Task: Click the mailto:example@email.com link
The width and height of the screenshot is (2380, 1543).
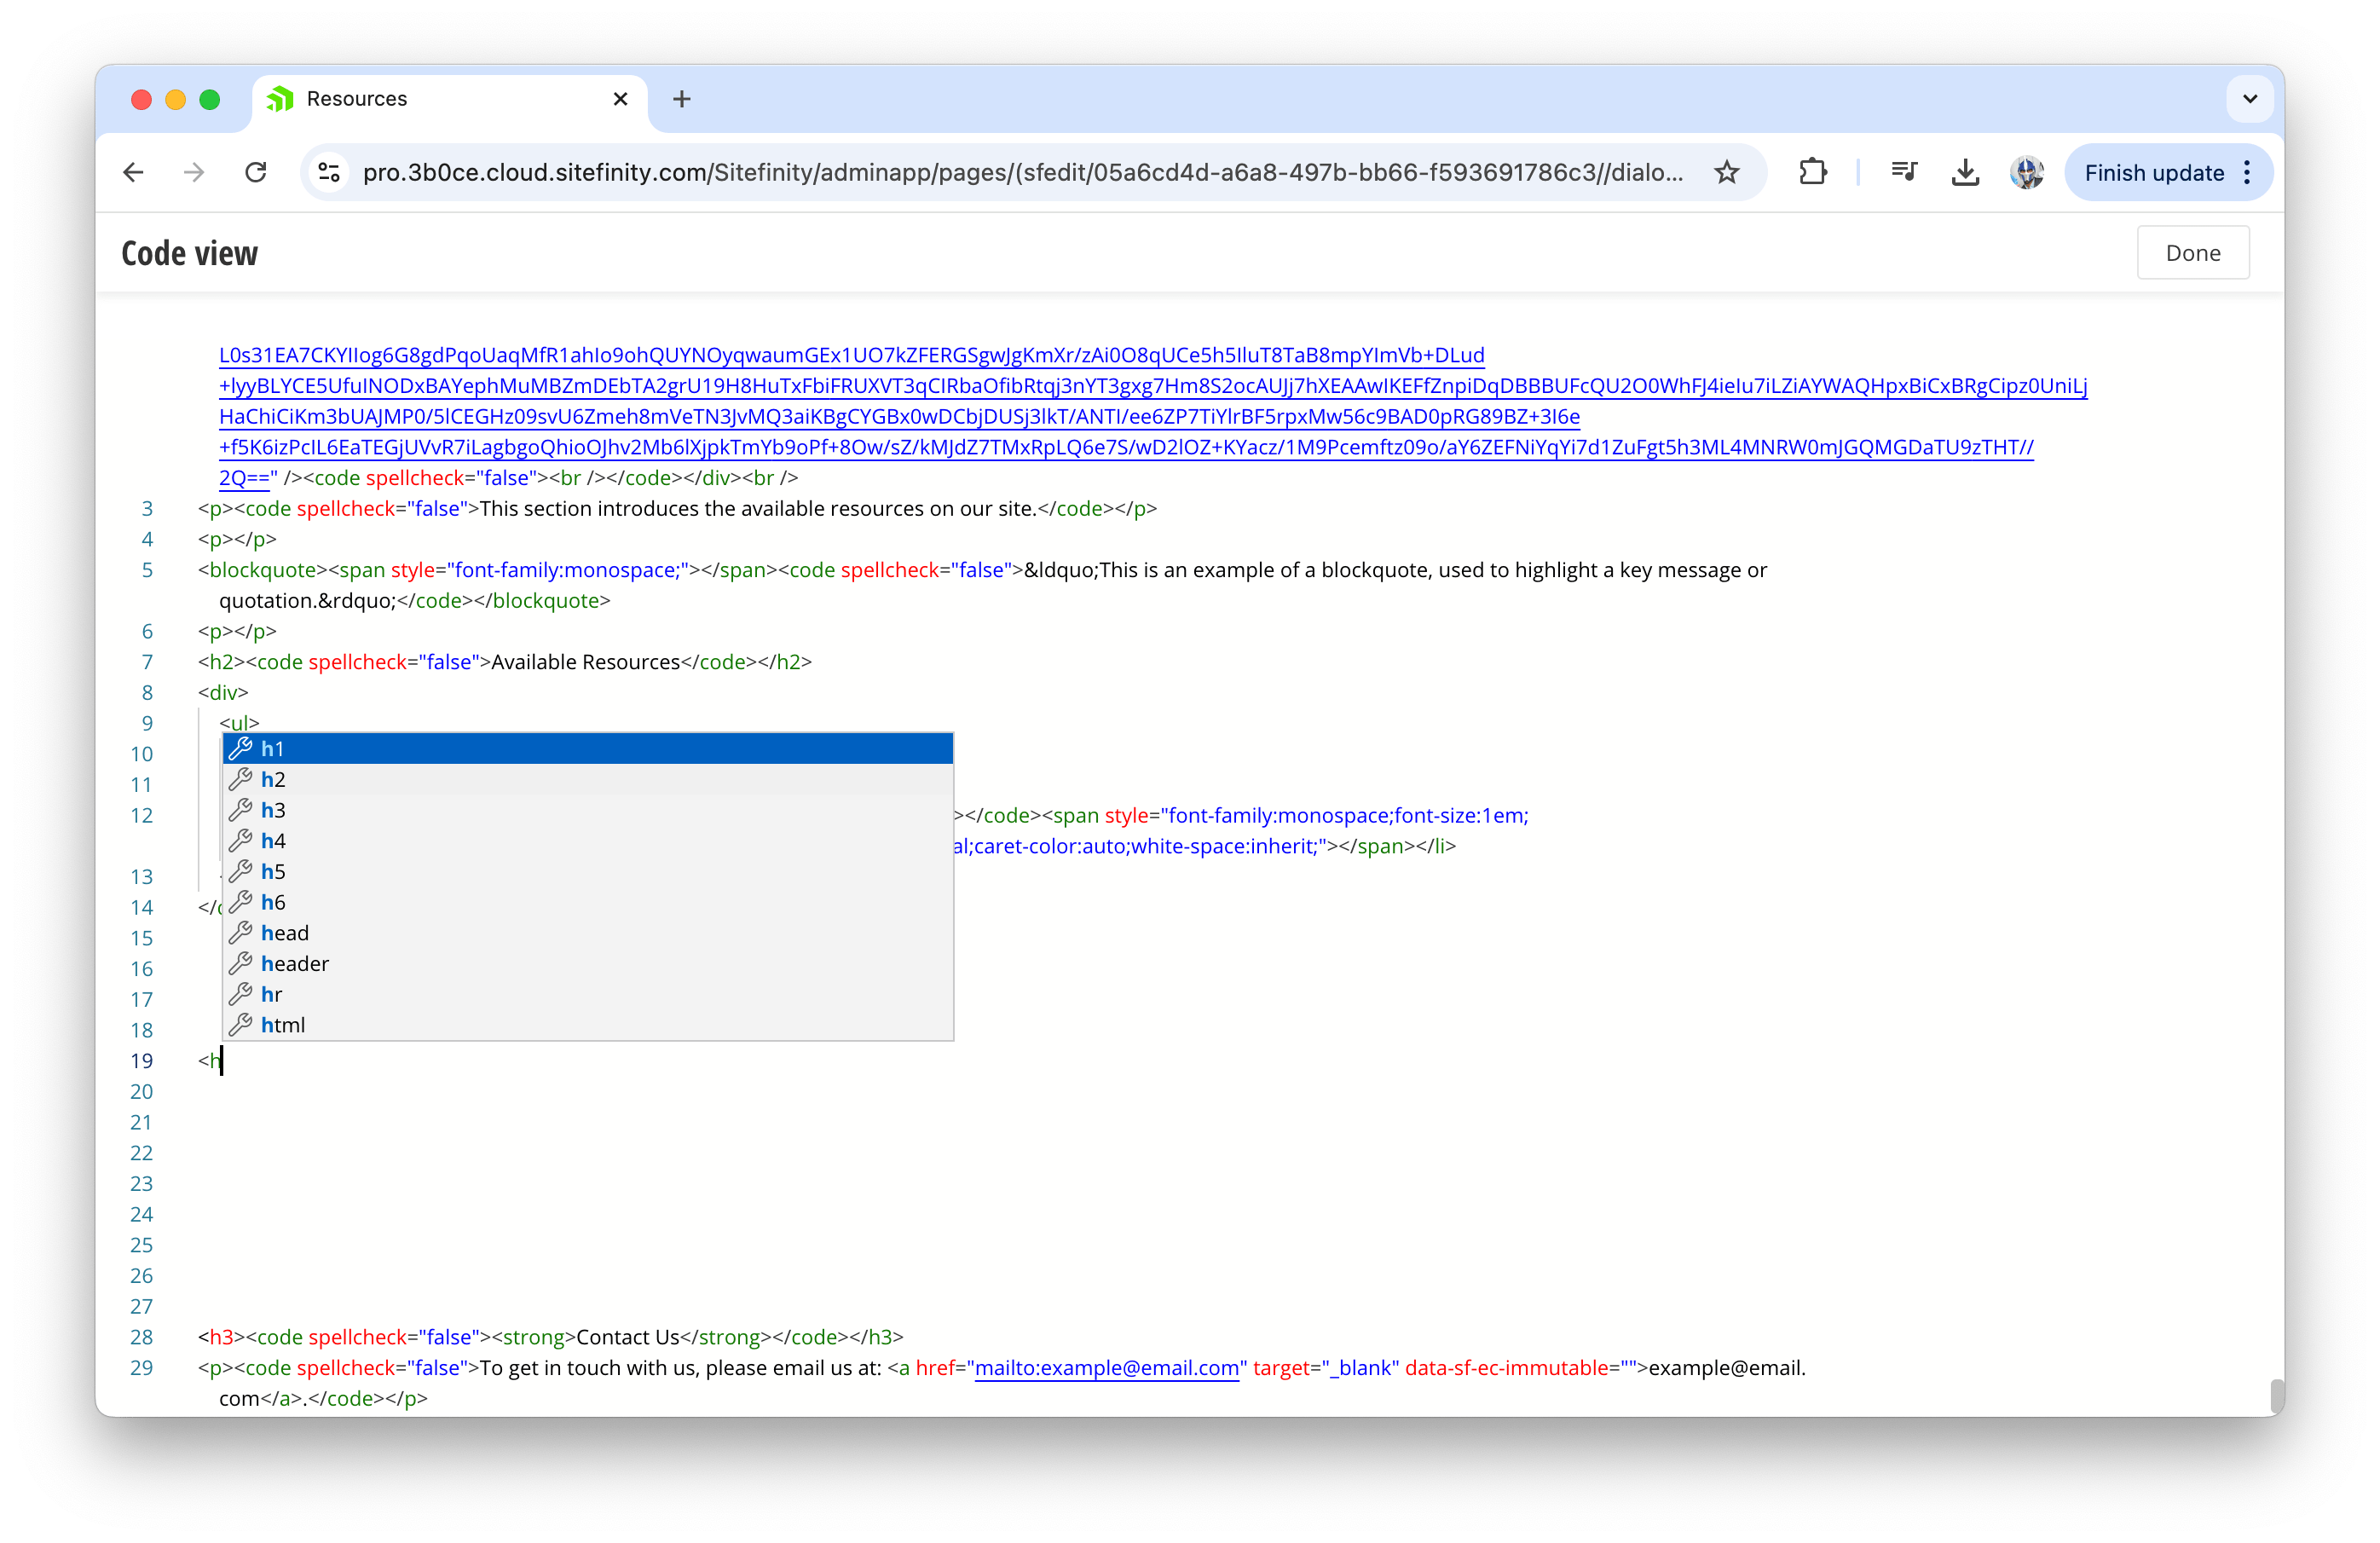Action: click(x=1106, y=1368)
